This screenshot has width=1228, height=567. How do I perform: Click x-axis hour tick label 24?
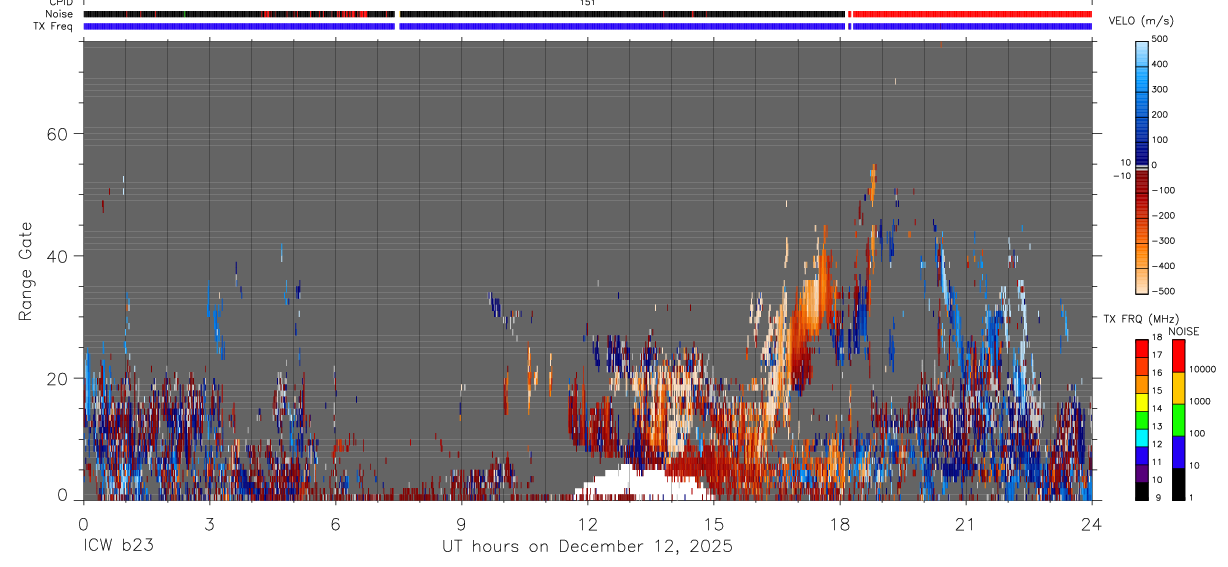point(1091,523)
